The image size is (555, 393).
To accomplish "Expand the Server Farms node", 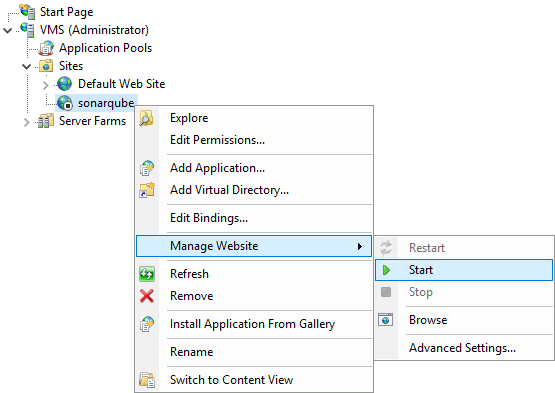I will point(26,123).
